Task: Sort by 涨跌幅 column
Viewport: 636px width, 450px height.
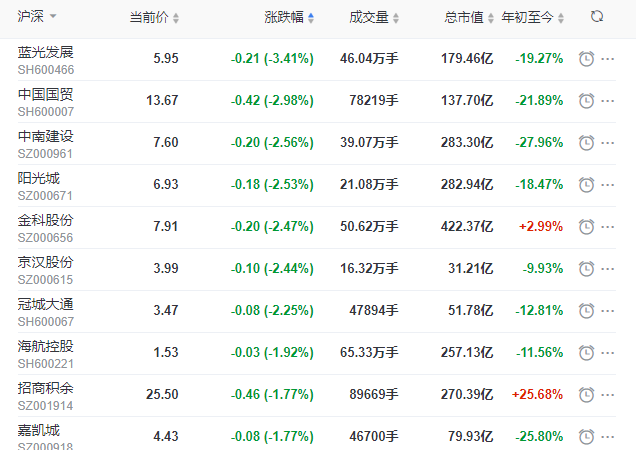Action: pos(289,17)
